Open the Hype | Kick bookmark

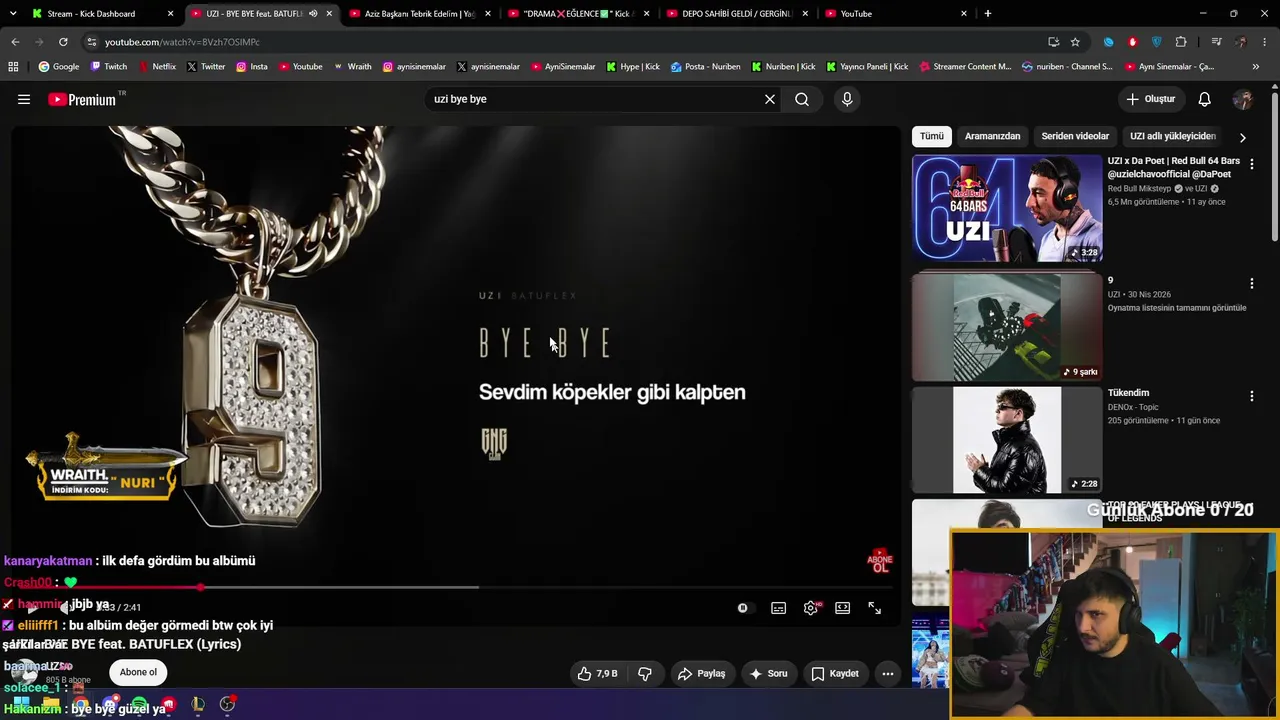(632, 67)
